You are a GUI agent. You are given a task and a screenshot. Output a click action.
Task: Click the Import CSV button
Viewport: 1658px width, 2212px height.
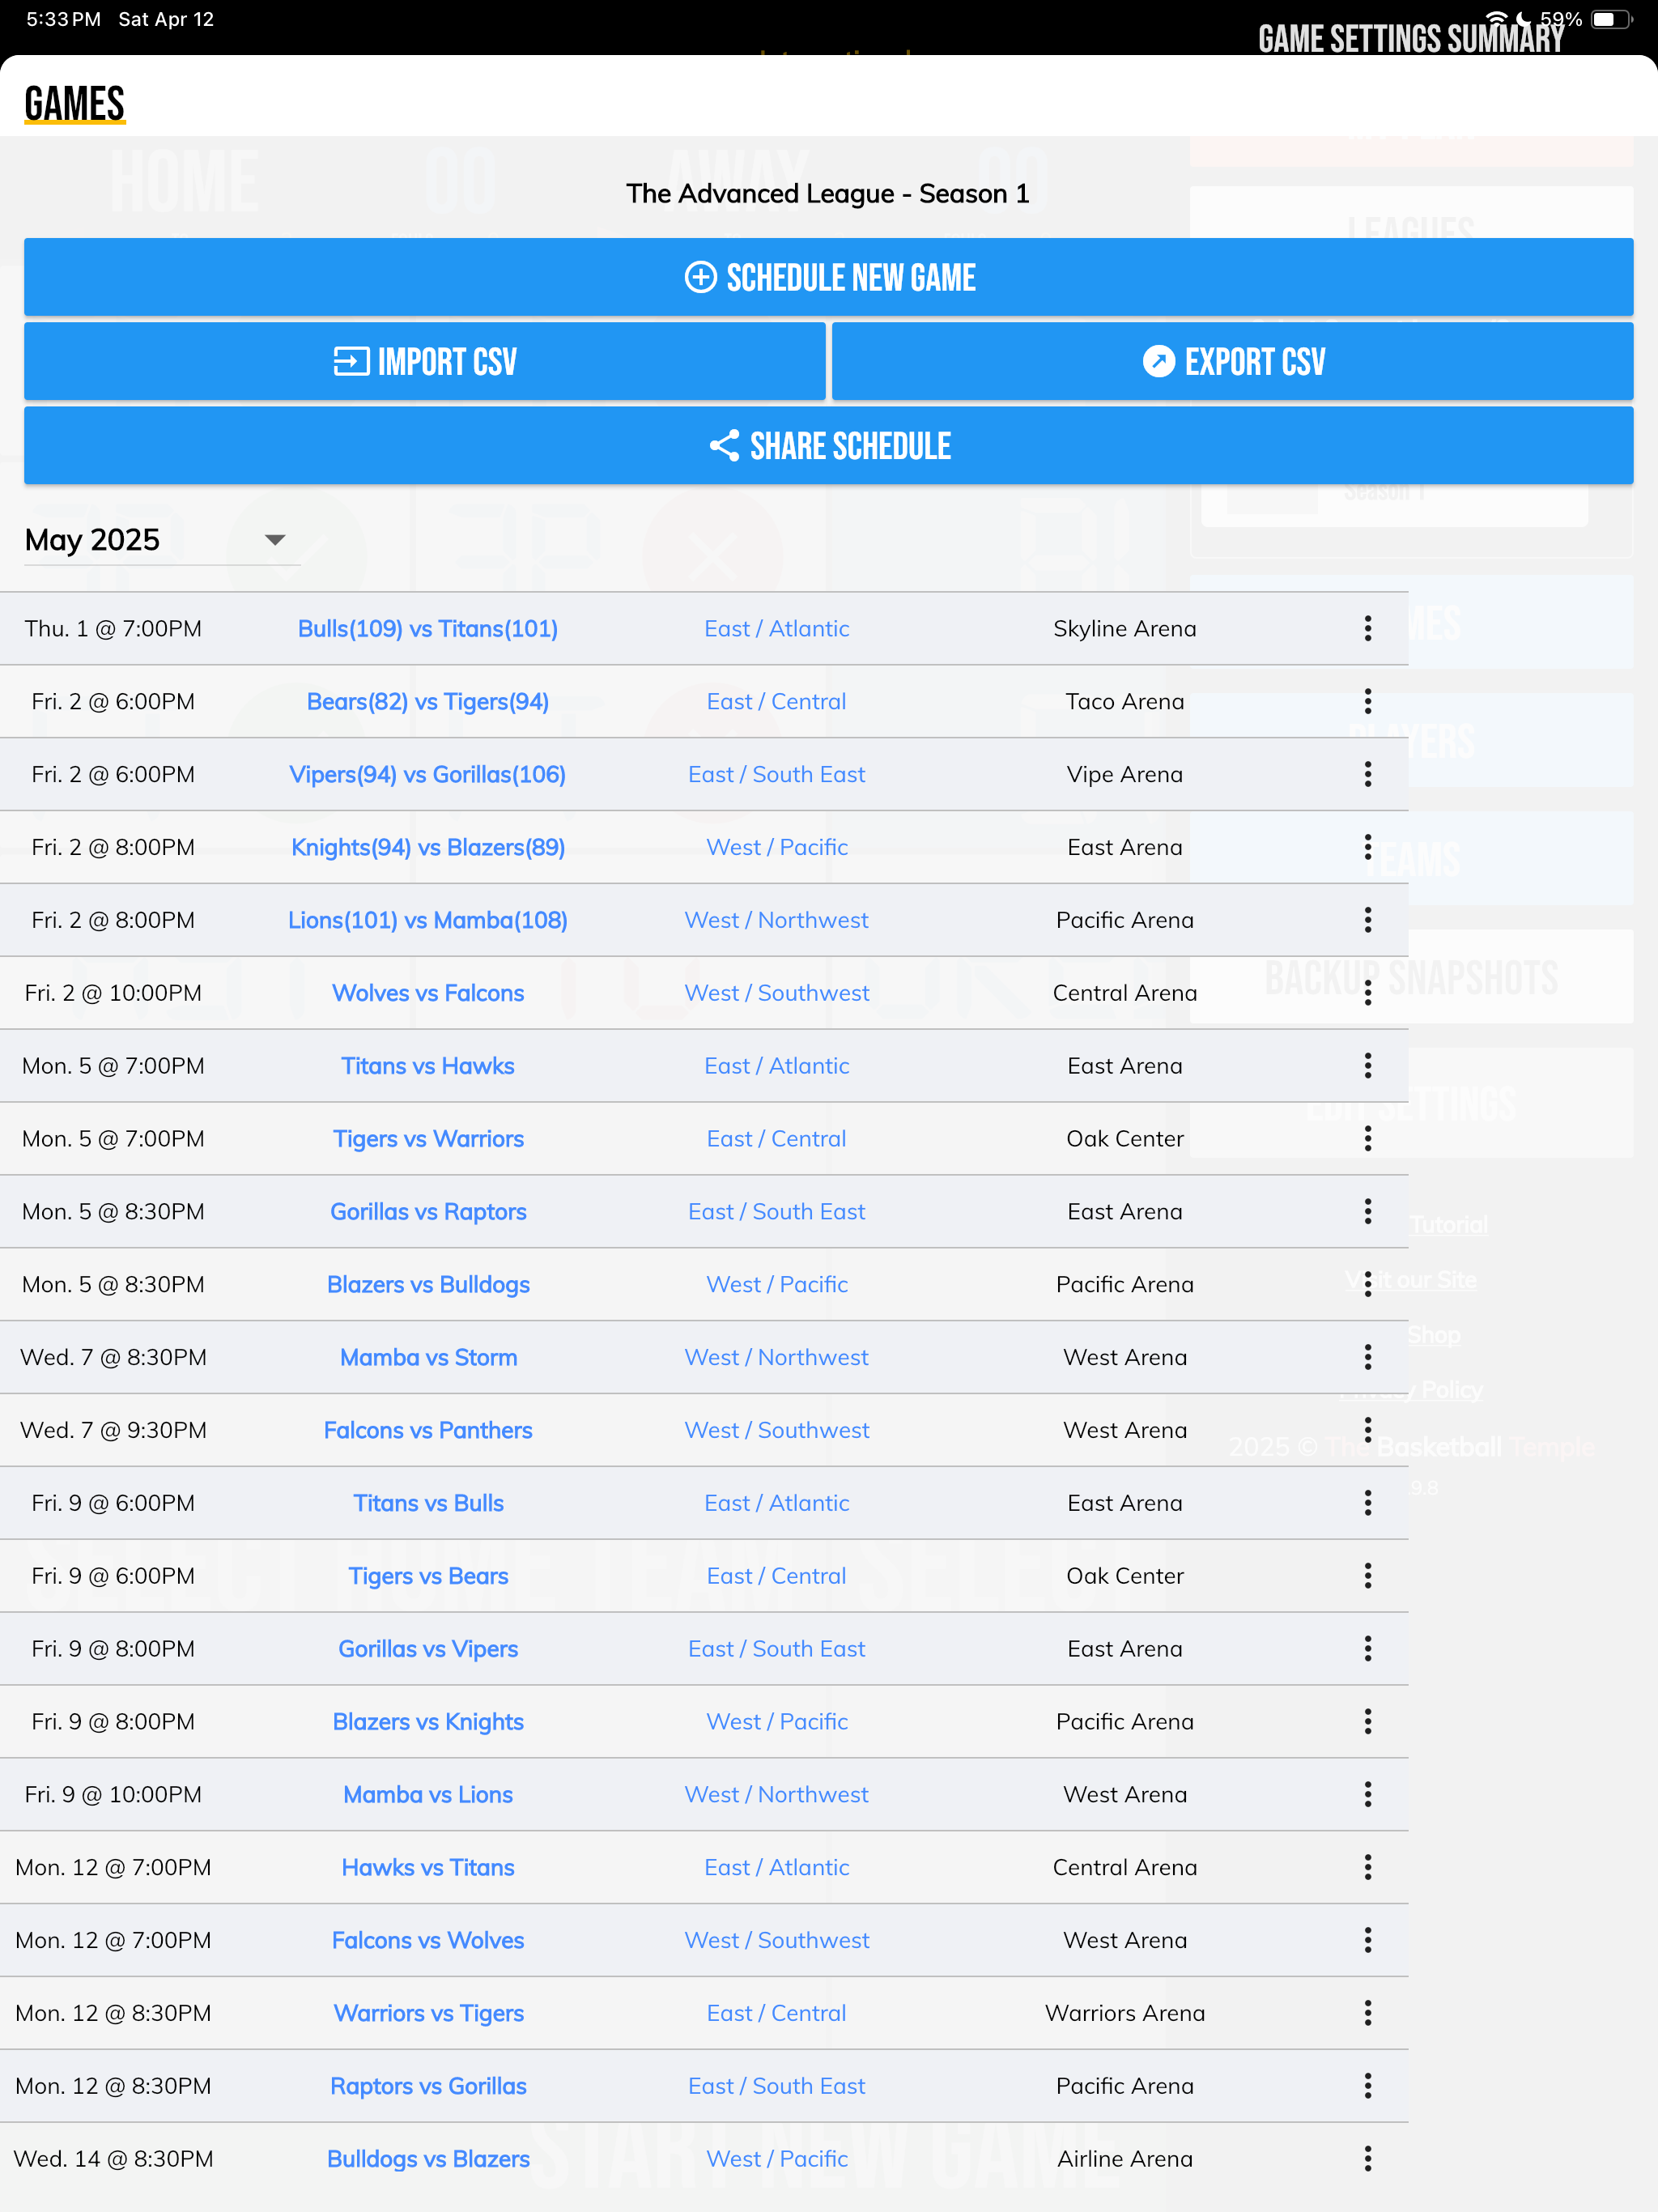pos(425,361)
